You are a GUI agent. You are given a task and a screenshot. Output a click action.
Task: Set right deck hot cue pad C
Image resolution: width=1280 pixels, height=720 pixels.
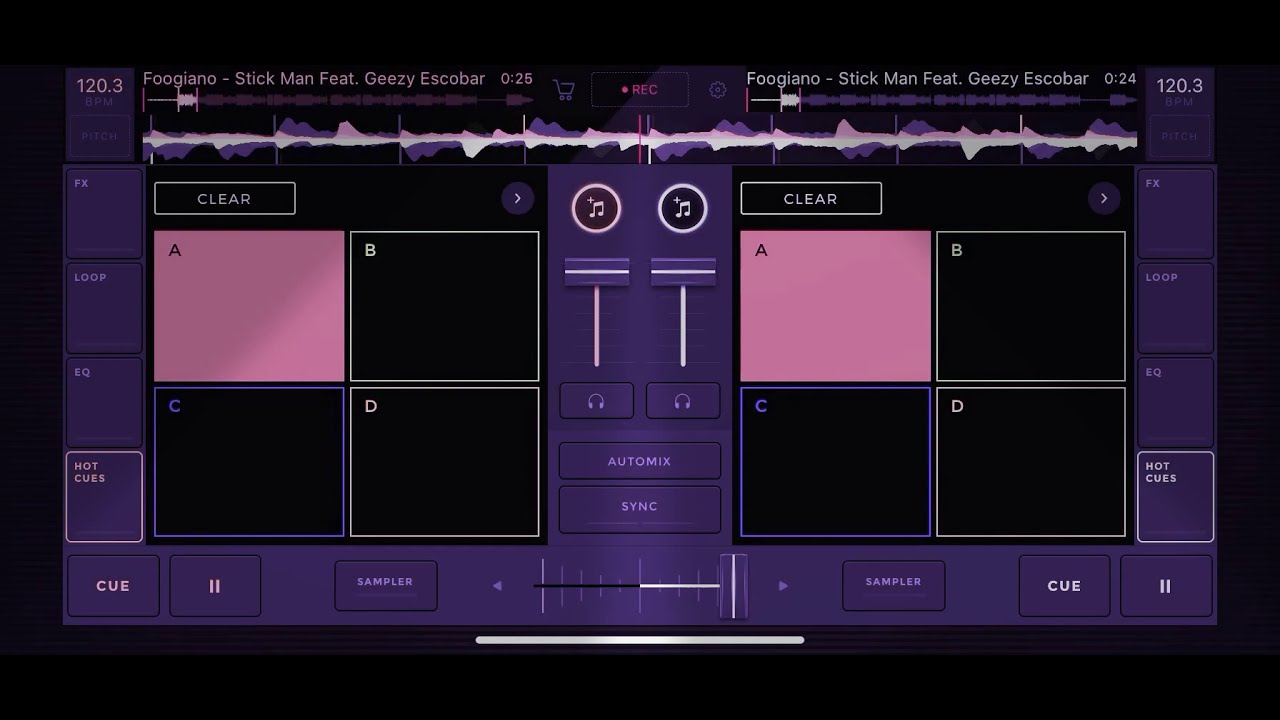click(835, 462)
